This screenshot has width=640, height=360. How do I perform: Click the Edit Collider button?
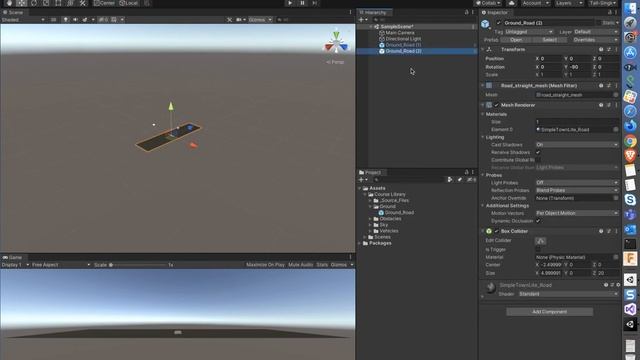[x=540, y=241]
